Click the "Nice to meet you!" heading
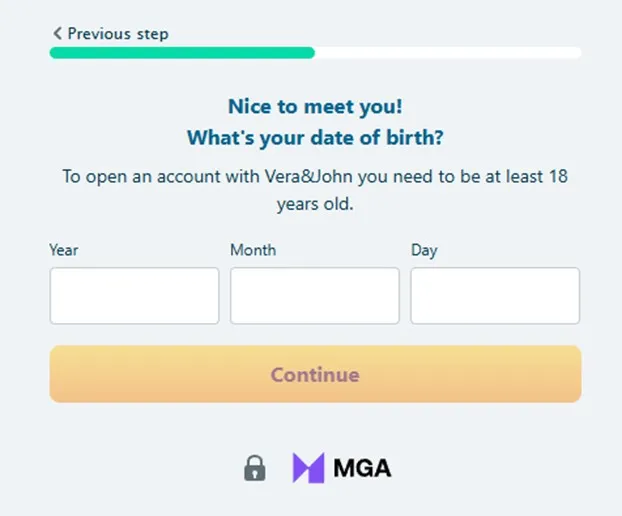The image size is (622, 516). click(x=315, y=106)
